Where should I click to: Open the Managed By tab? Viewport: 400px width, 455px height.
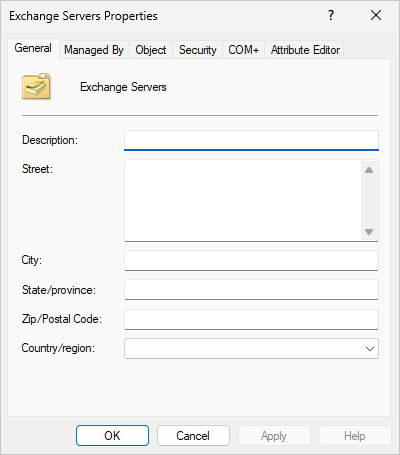click(94, 50)
